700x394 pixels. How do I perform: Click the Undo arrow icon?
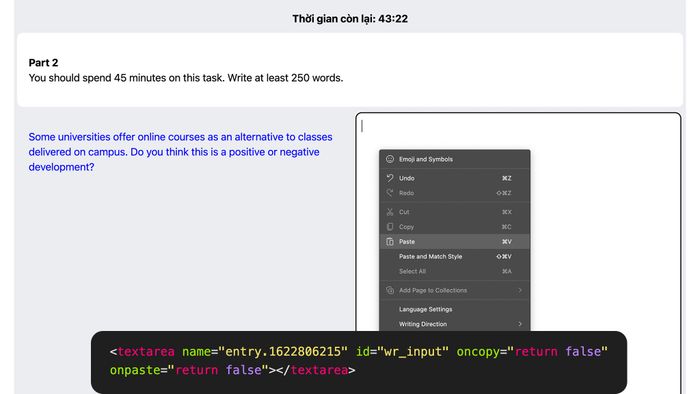pyautogui.click(x=390, y=178)
